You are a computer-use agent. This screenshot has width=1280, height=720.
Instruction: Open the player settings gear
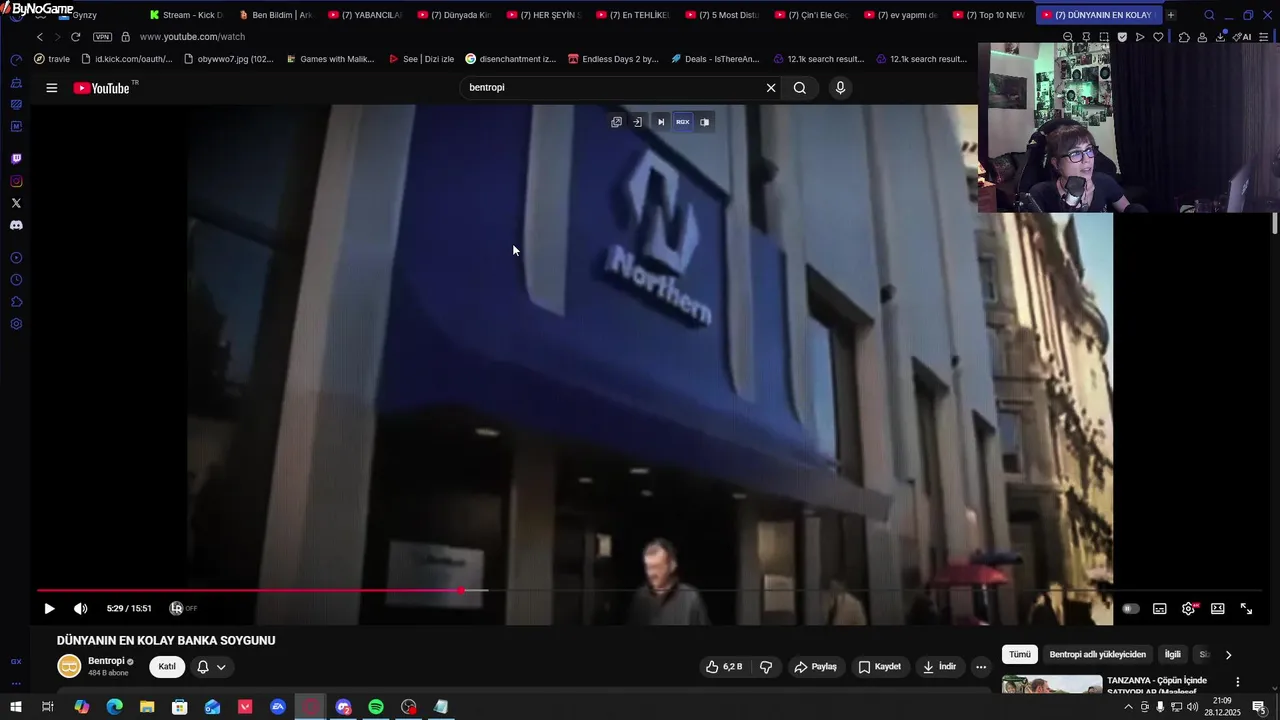(x=1188, y=608)
